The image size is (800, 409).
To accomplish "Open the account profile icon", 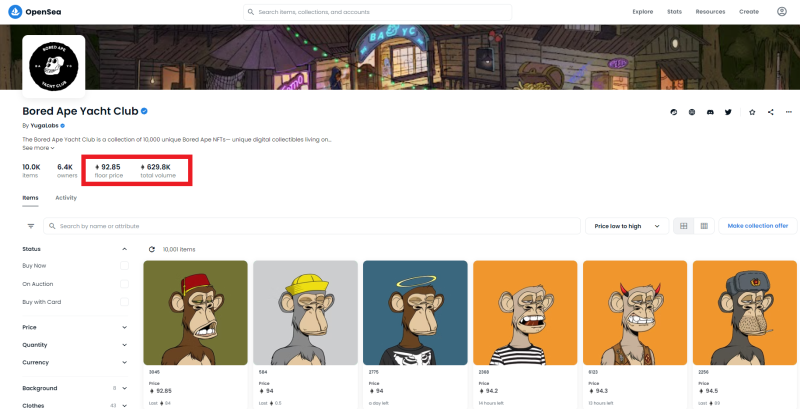I will click(x=782, y=12).
